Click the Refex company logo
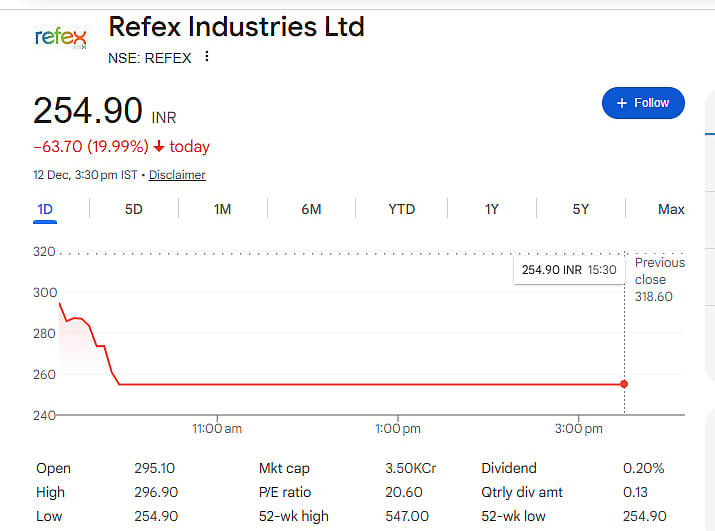Image resolution: width=715 pixels, height=531 pixels. pos(60,38)
